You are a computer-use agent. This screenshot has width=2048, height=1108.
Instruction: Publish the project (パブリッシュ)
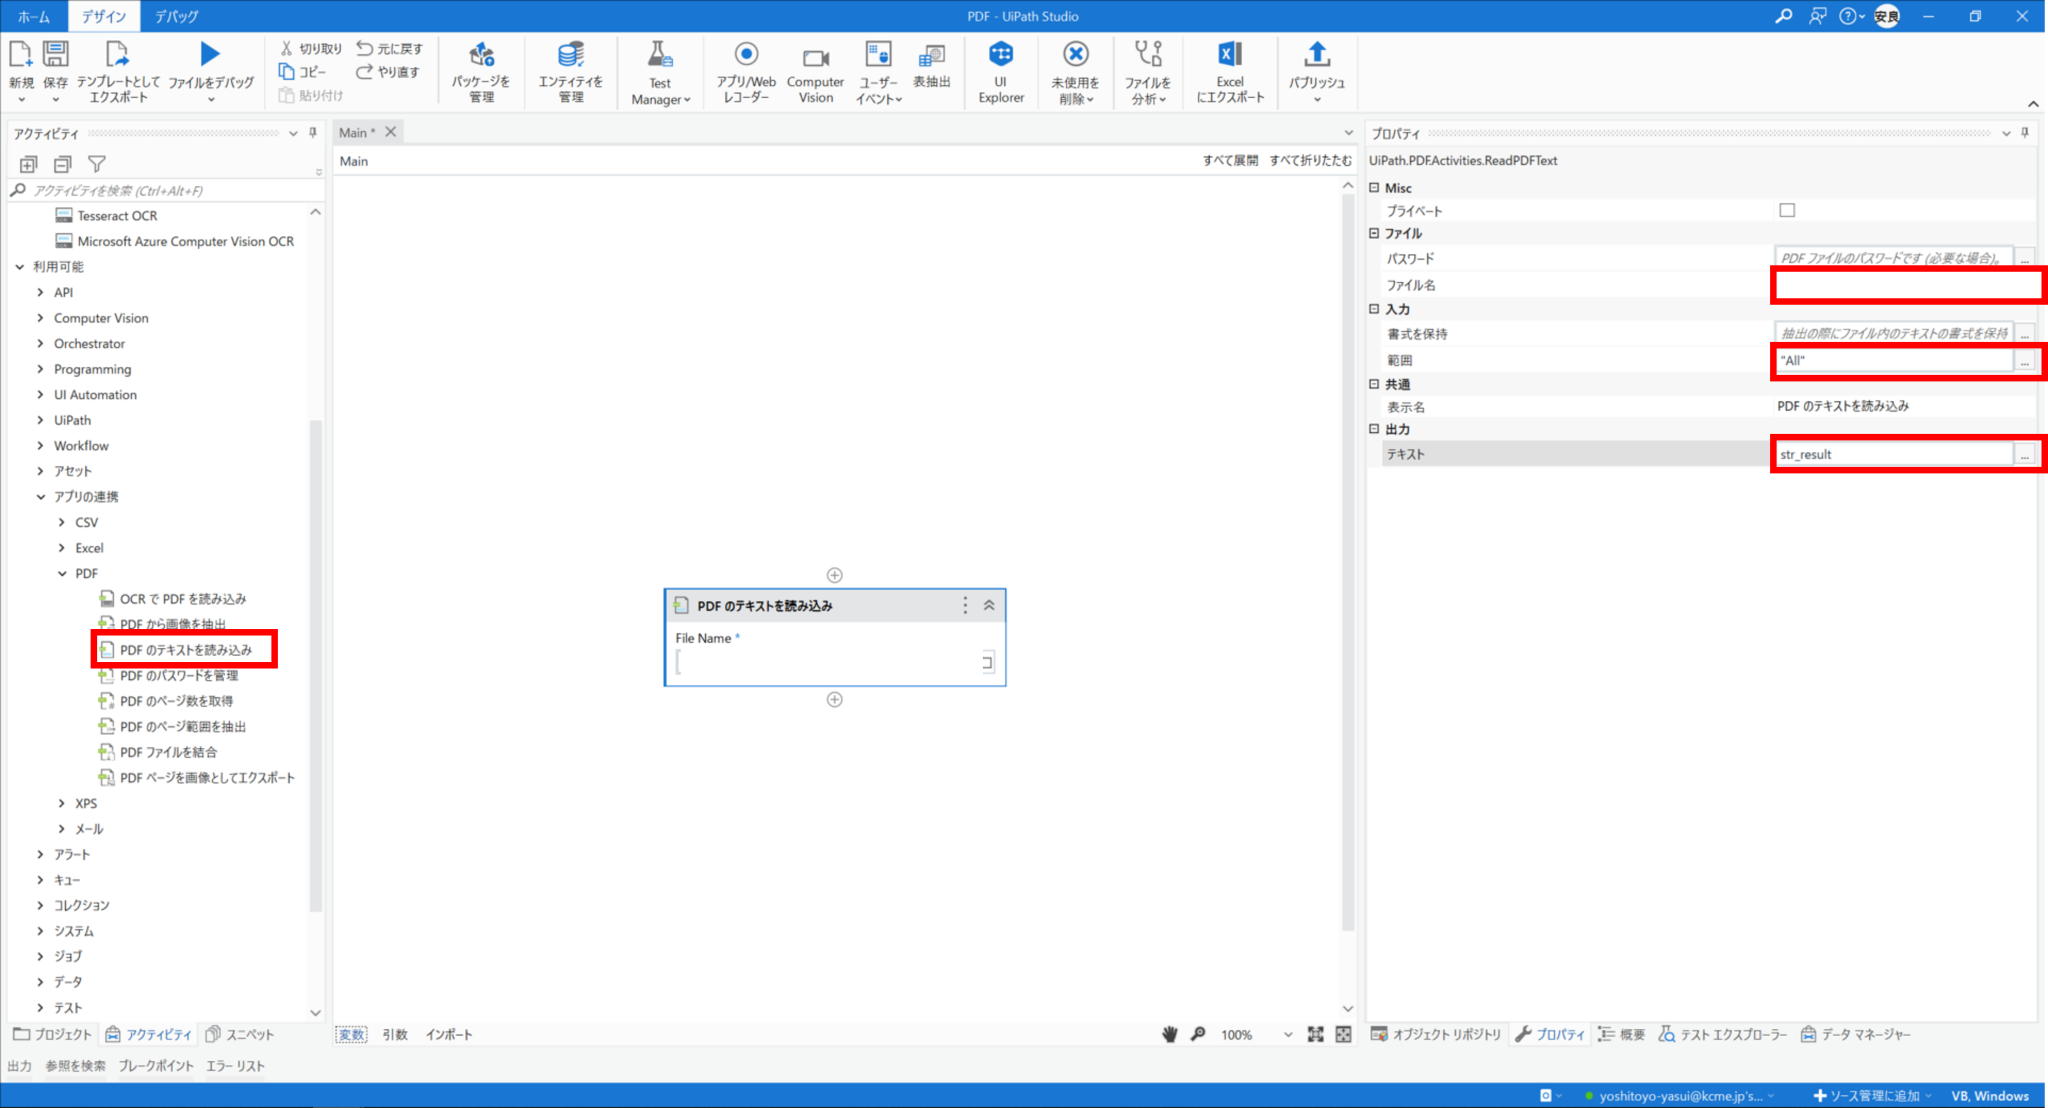tap(1317, 70)
